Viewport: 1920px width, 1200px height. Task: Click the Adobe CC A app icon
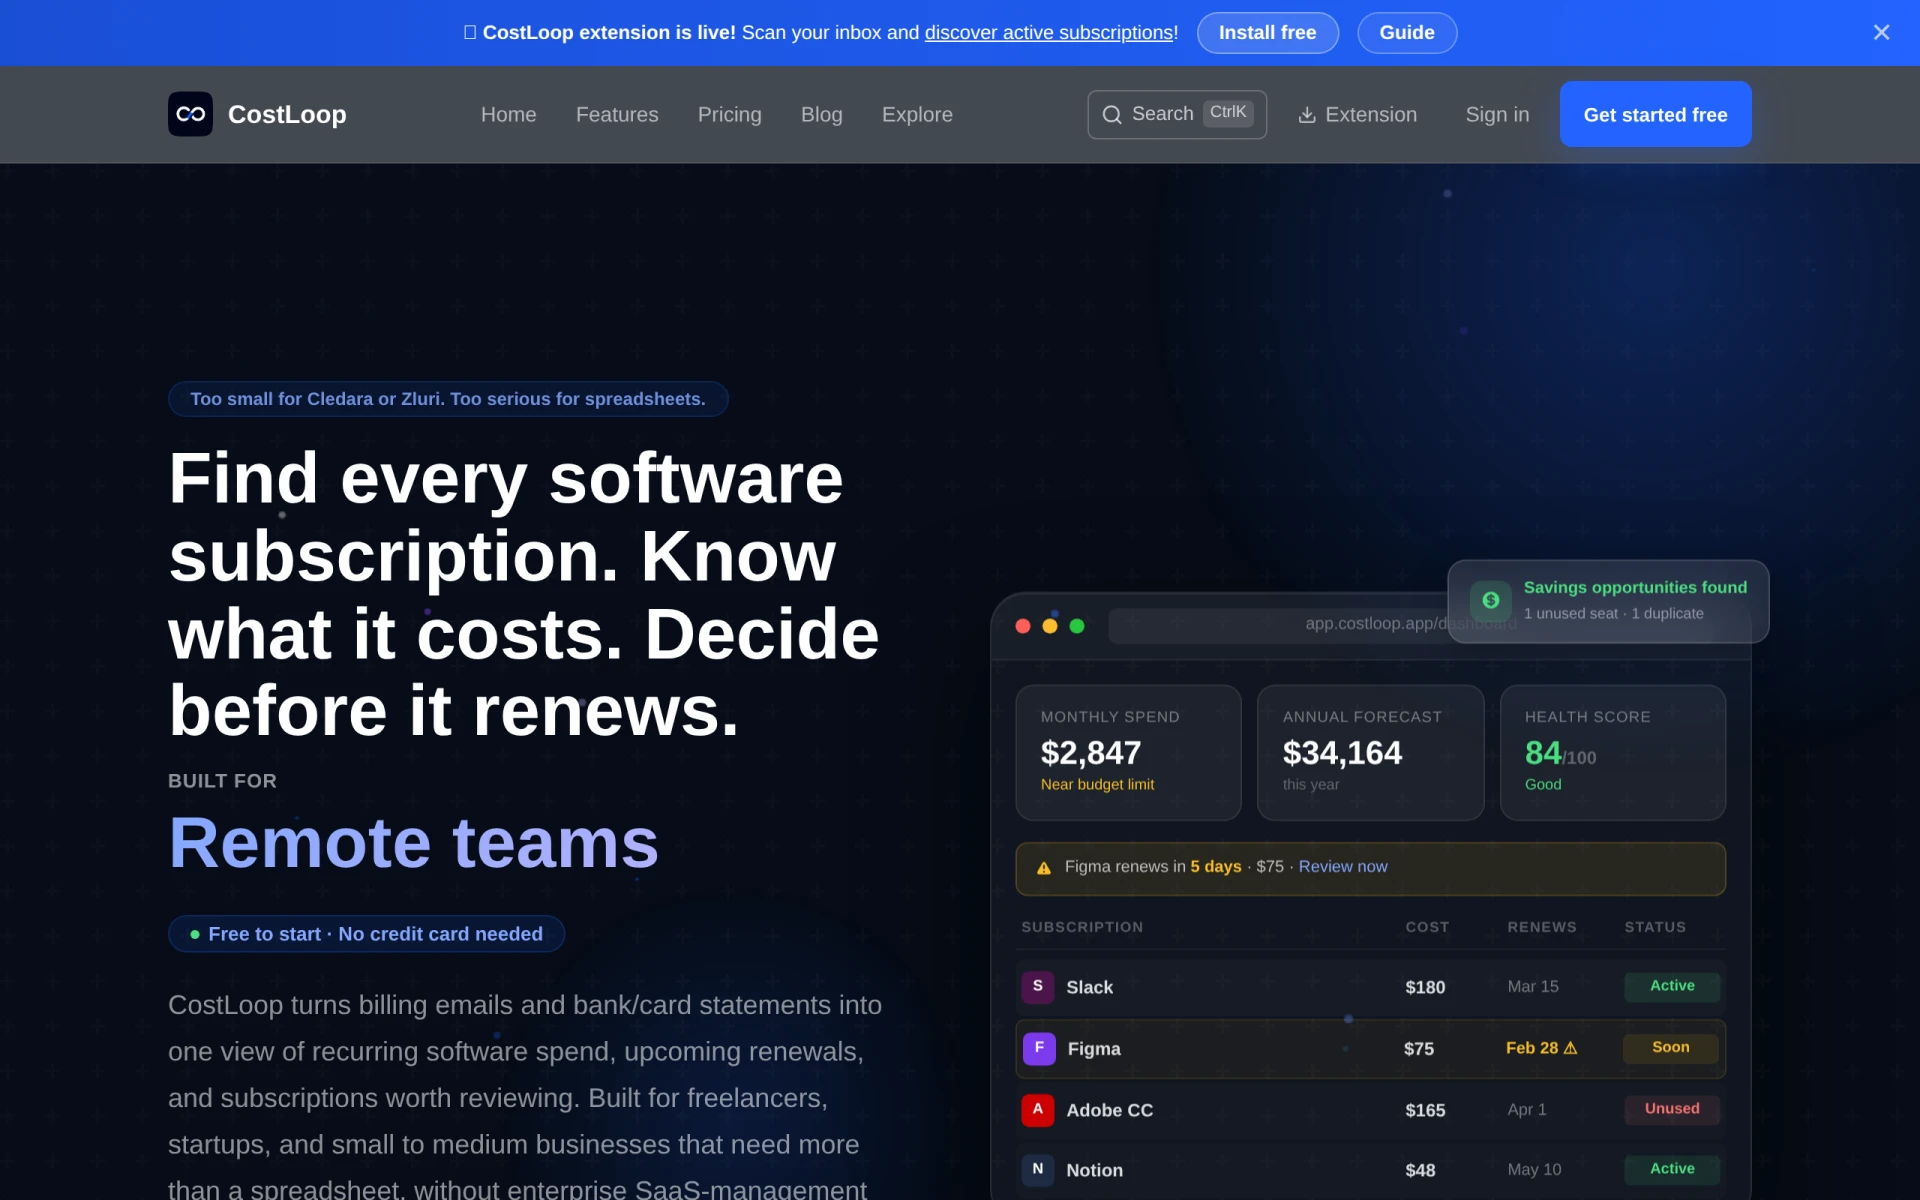(1038, 1110)
